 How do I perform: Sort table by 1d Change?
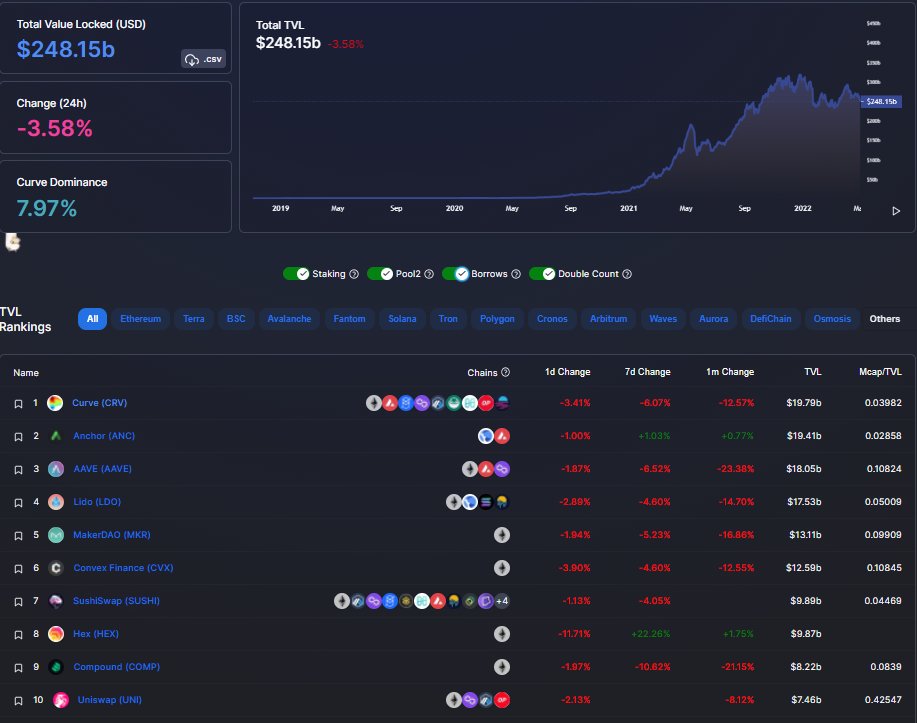click(567, 372)
